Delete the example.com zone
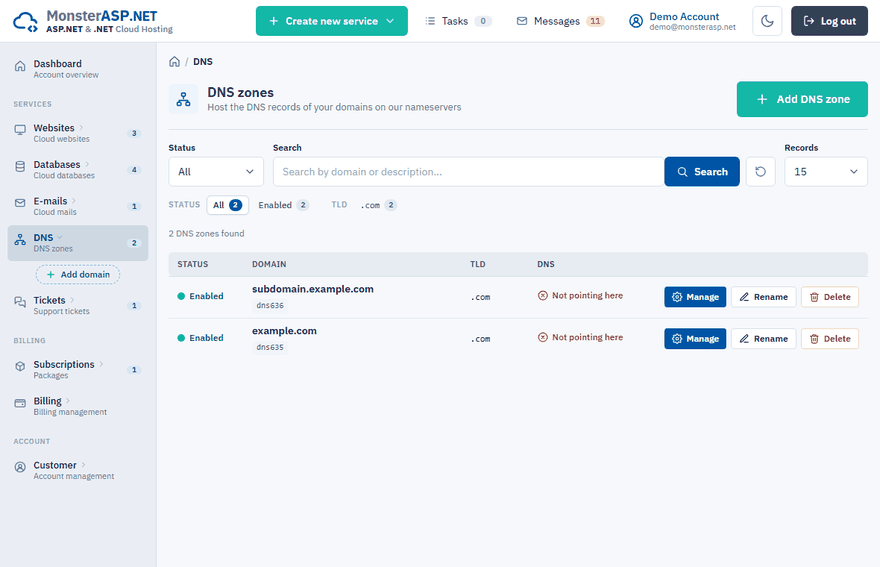 point(829,339)
